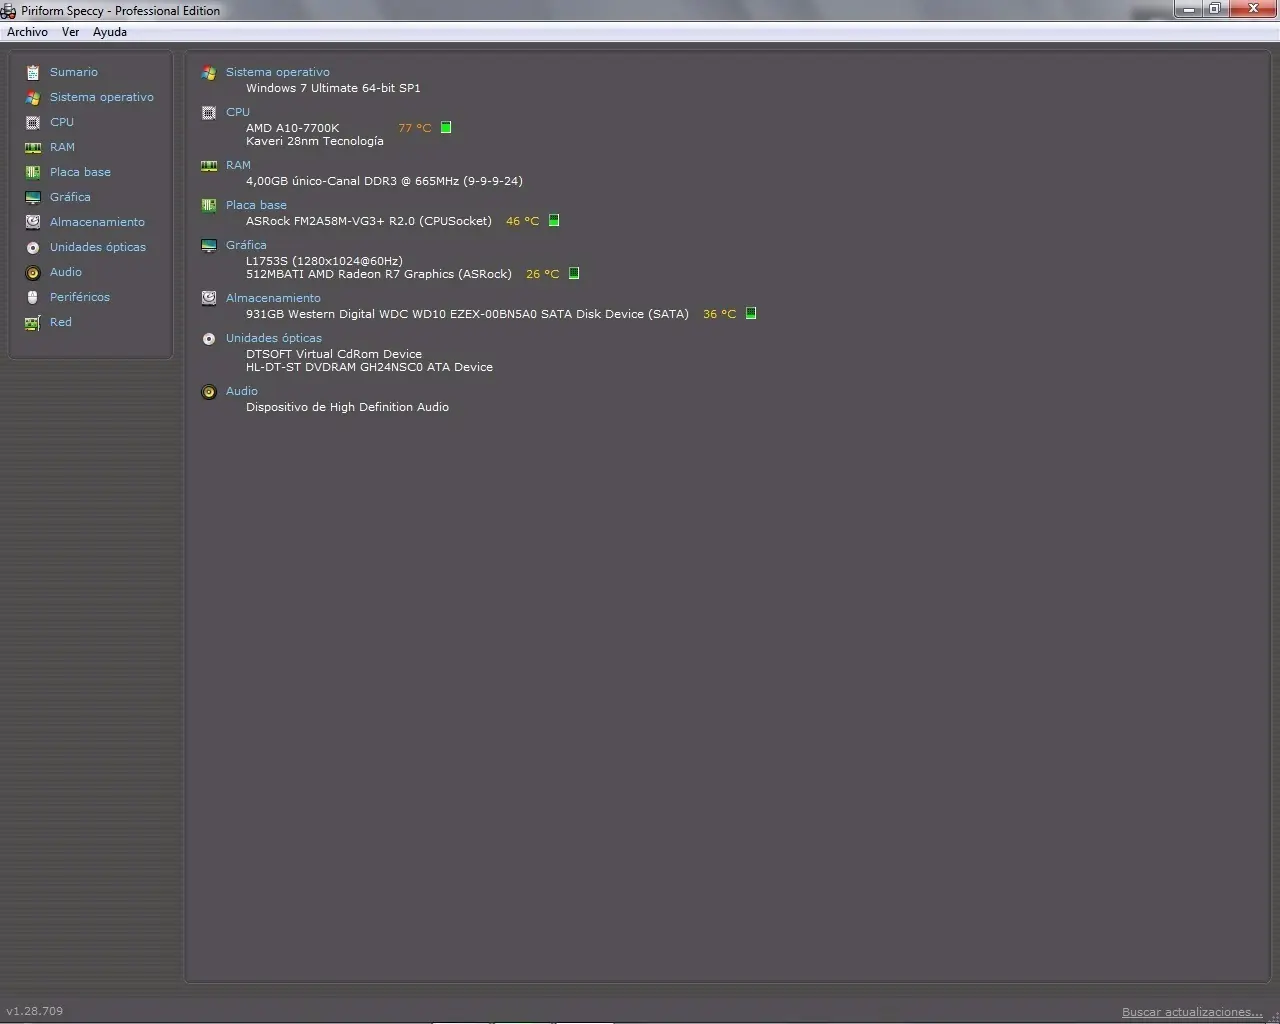Open Red section in sidebar
The image size is (1280, 1024).
click(61, 322)
